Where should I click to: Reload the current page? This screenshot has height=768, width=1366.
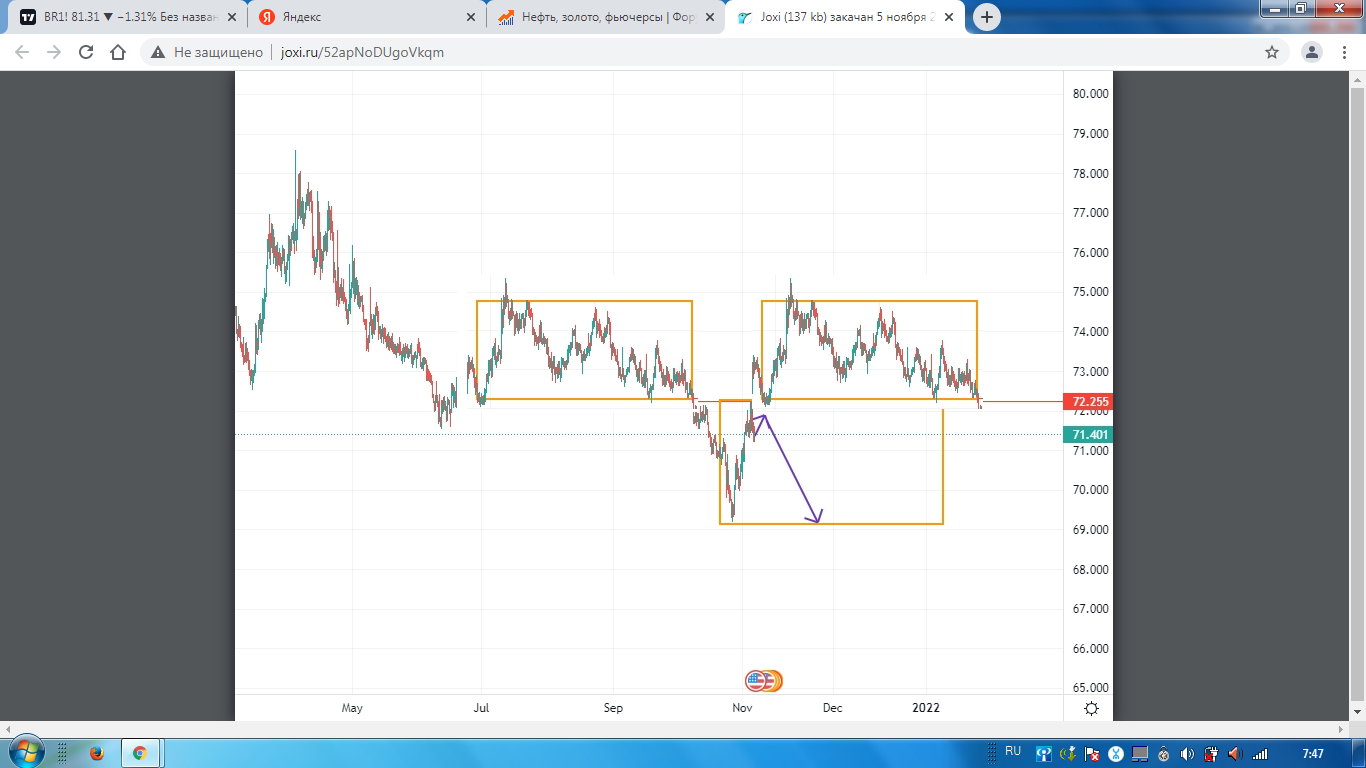point(86,52)
